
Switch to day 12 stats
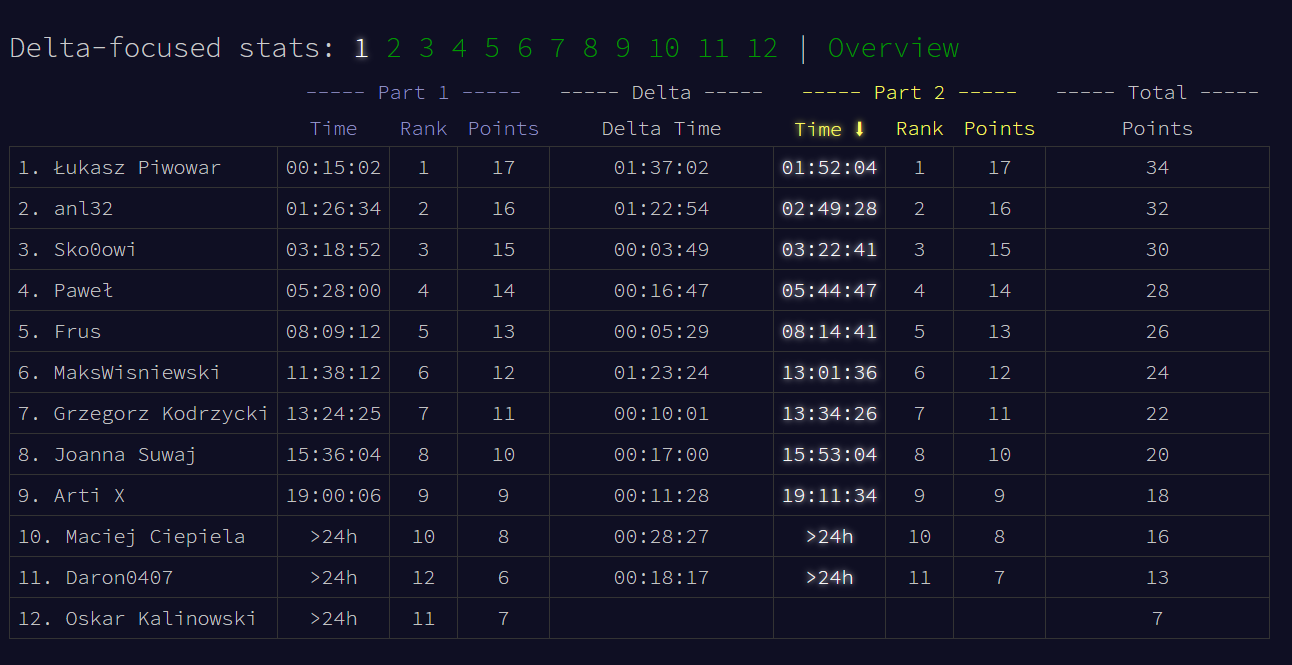pos(762,48)
